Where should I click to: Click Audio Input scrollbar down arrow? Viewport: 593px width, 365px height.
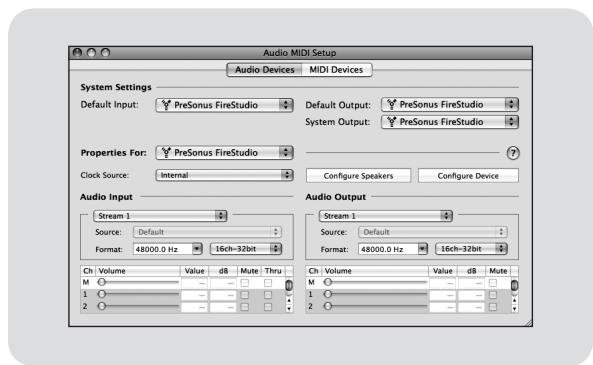click(x=289, y=309)
